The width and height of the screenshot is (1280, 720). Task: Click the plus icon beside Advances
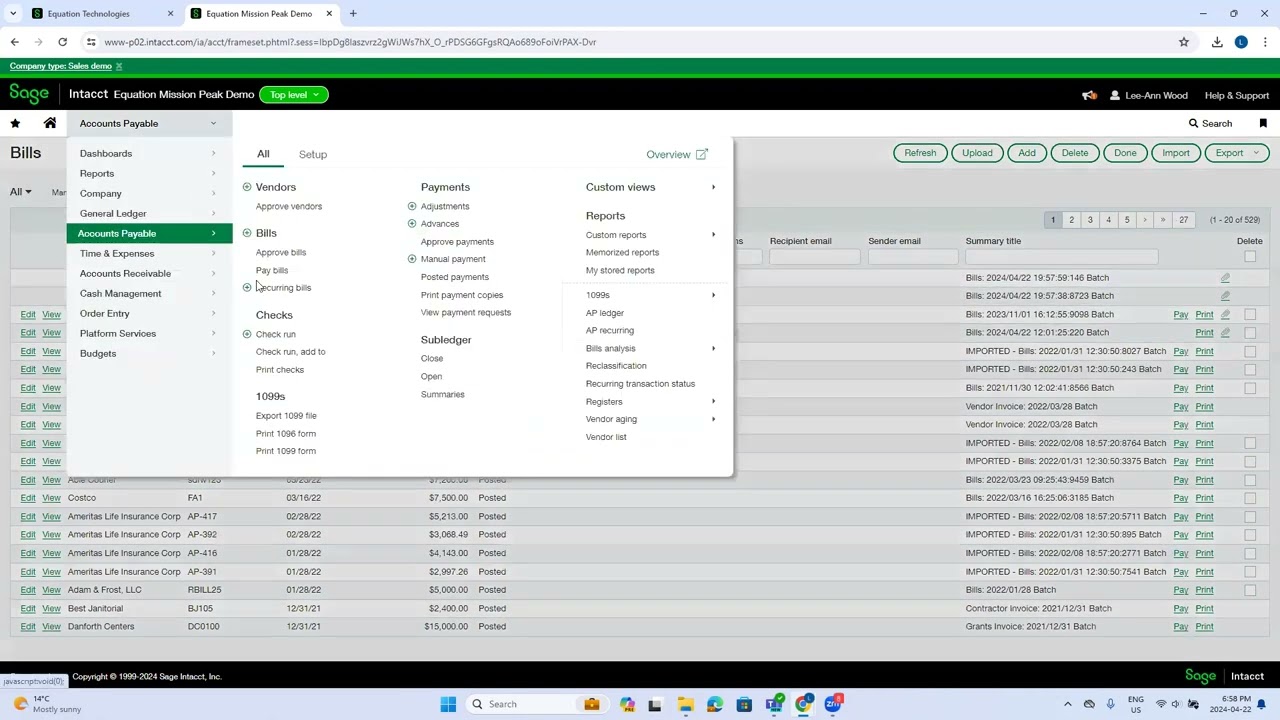[412, 224]
